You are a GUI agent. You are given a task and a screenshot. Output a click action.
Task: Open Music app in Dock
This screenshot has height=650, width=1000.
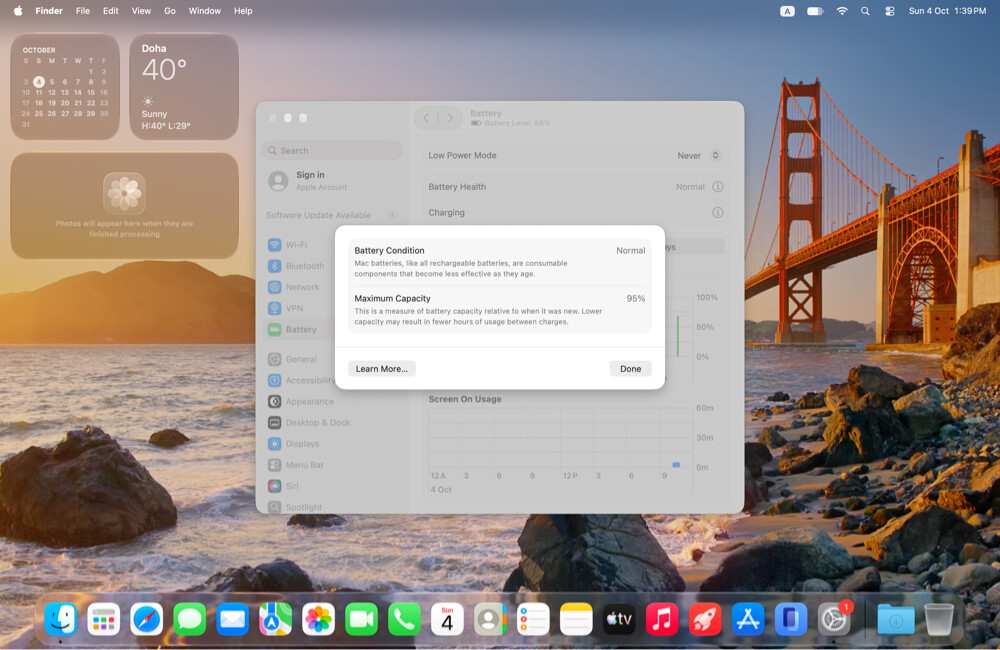(x=662, y=619)
